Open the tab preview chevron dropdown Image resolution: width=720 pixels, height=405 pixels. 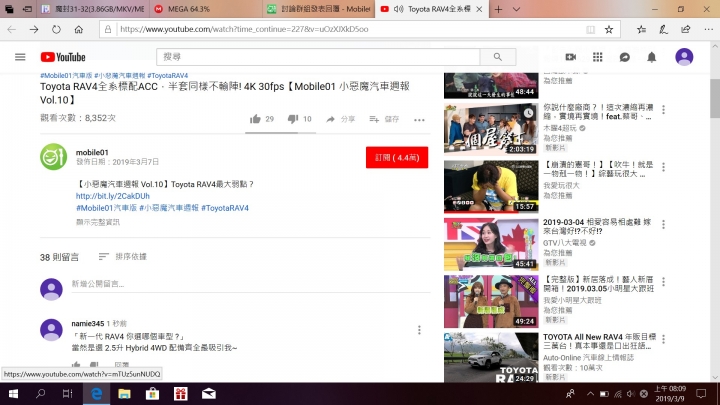516,9
